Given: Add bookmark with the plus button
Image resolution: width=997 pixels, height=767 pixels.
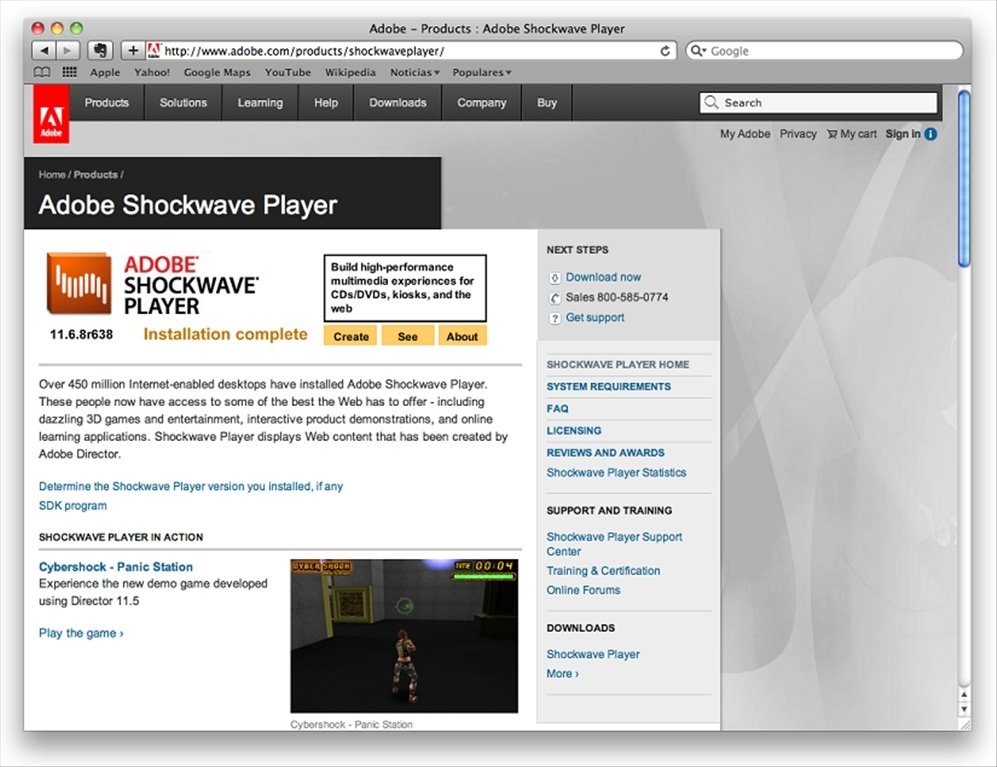Looking at the screenshot, I should 133,50.
